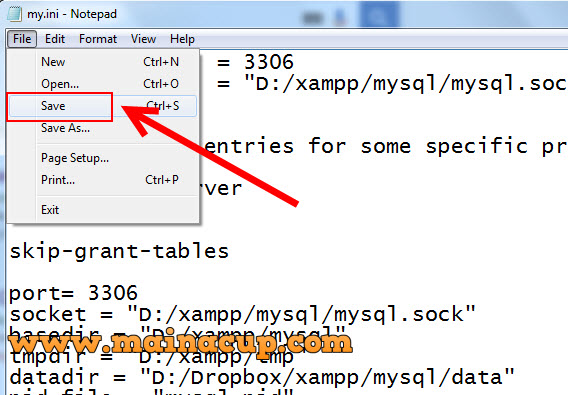Select Print... in the File menu

coord(103,180)
